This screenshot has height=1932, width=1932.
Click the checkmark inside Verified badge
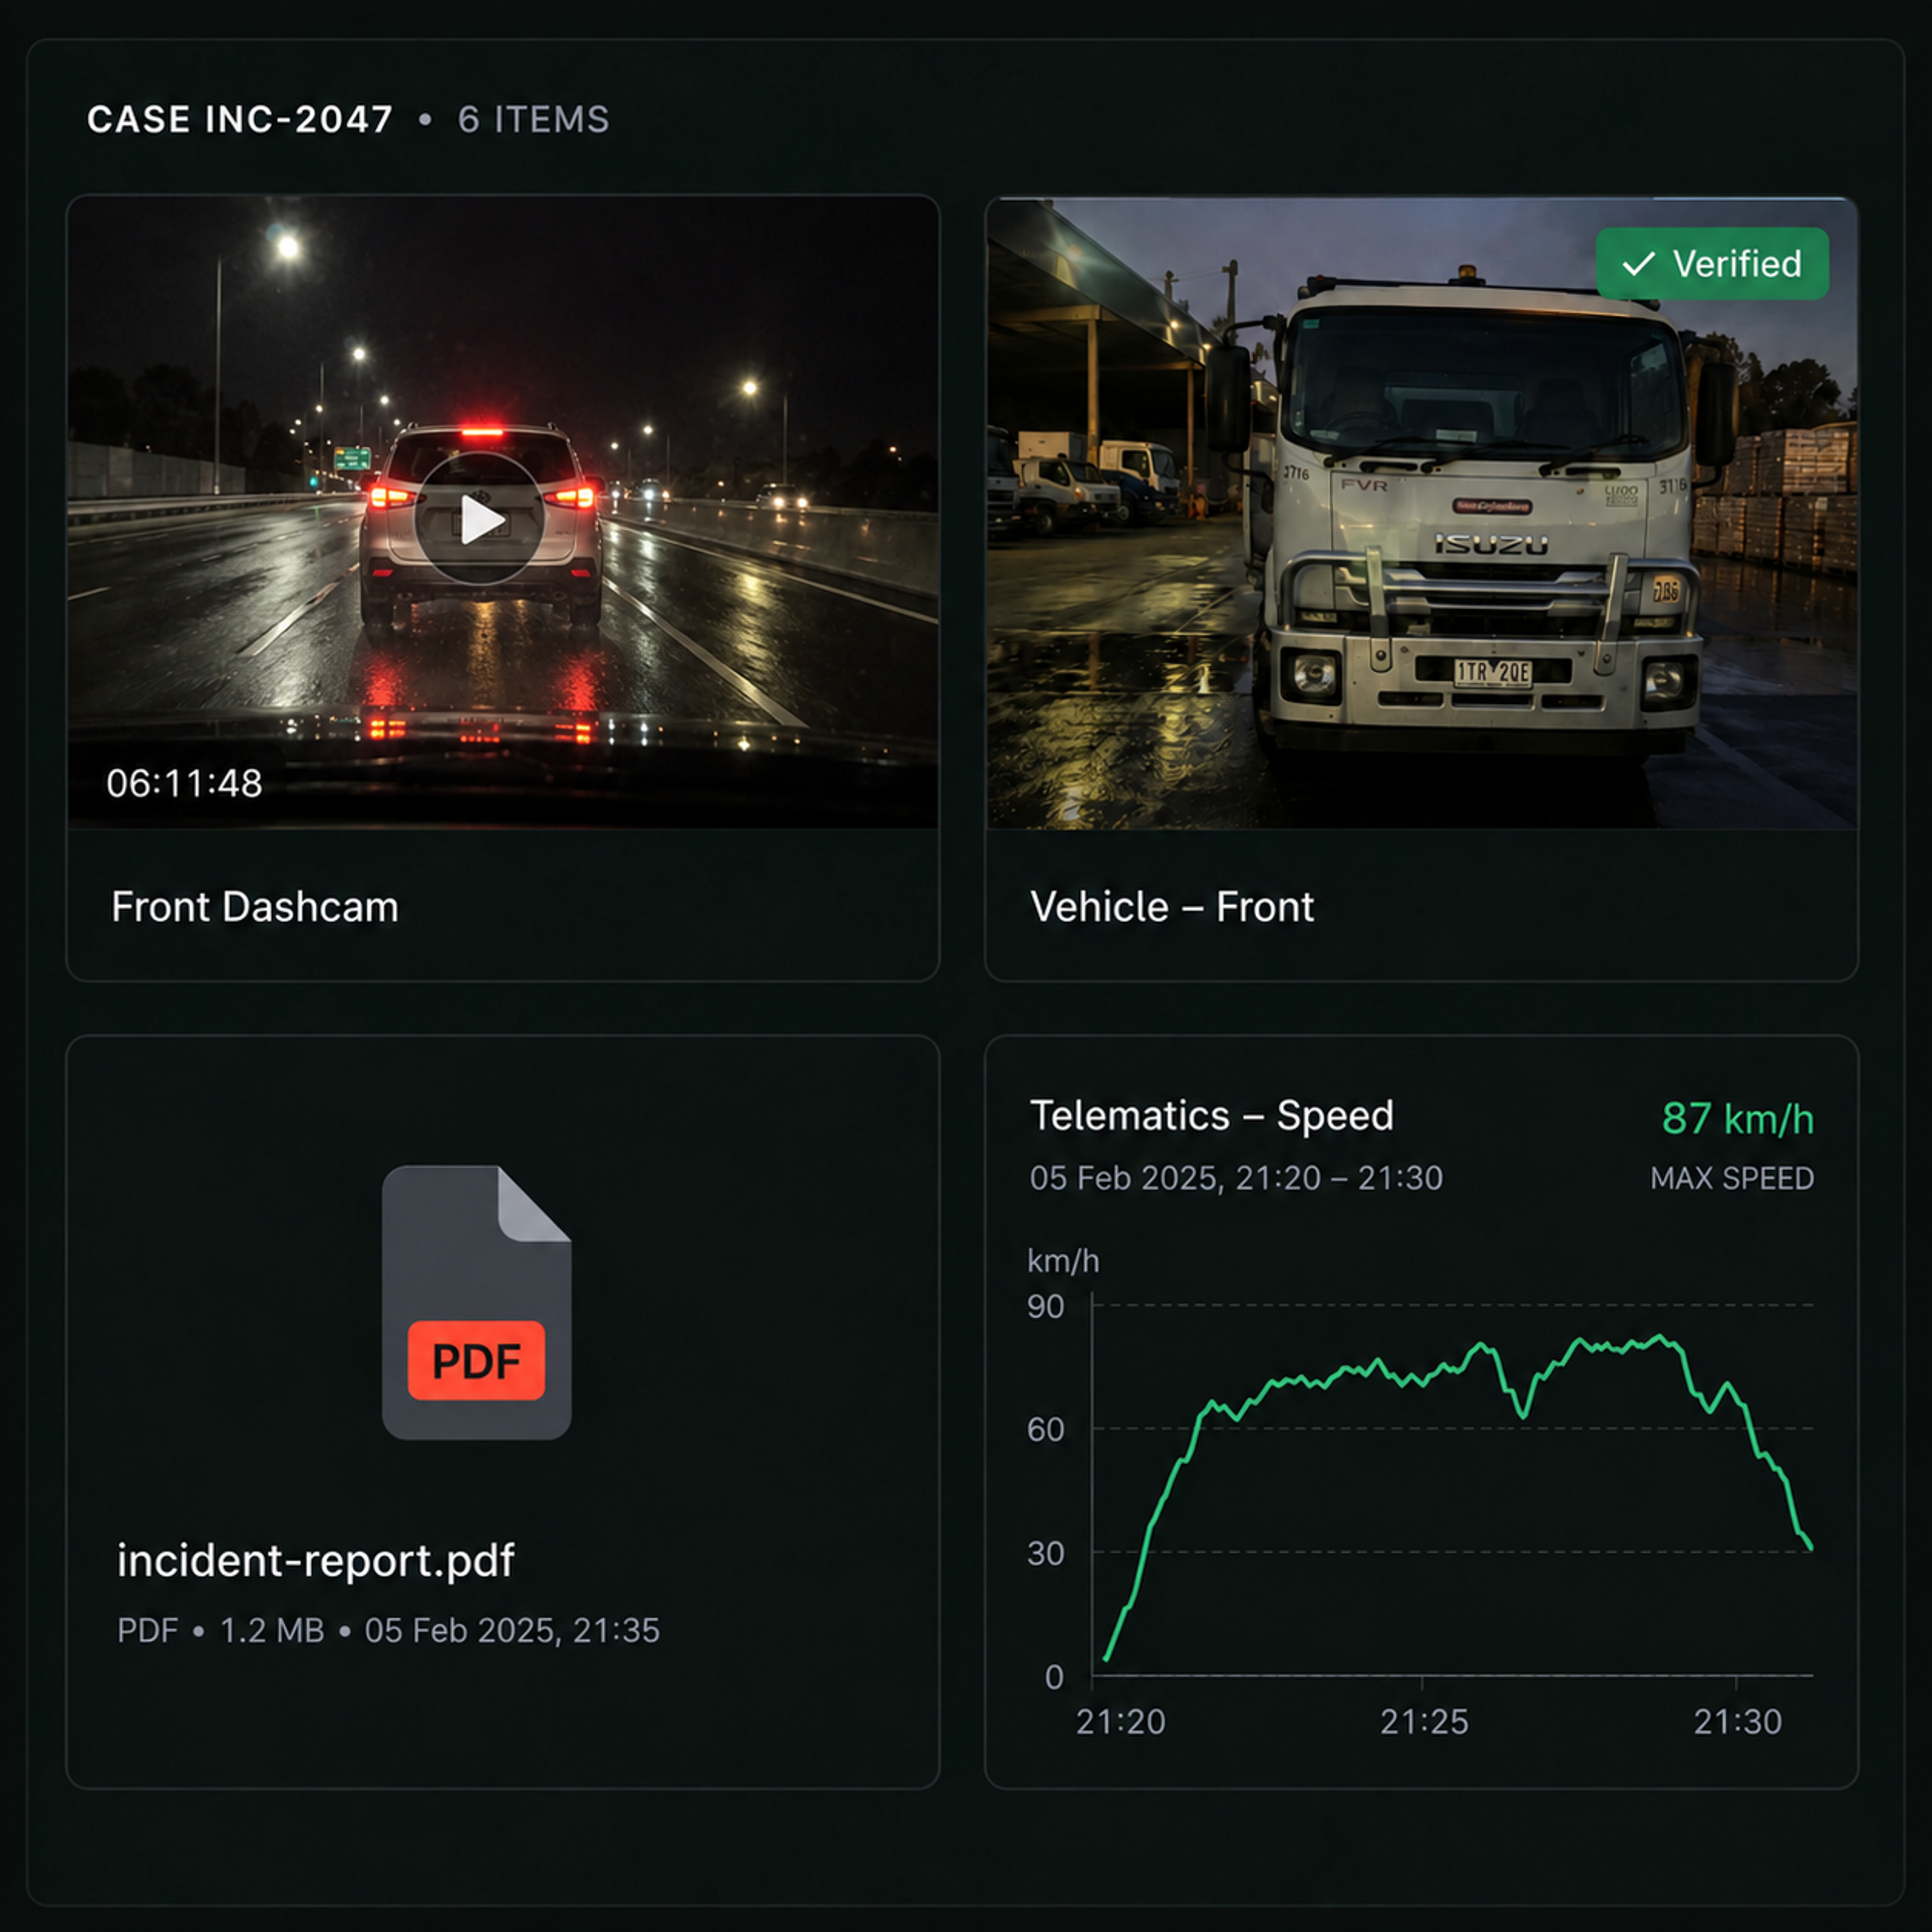(1638, 264)
